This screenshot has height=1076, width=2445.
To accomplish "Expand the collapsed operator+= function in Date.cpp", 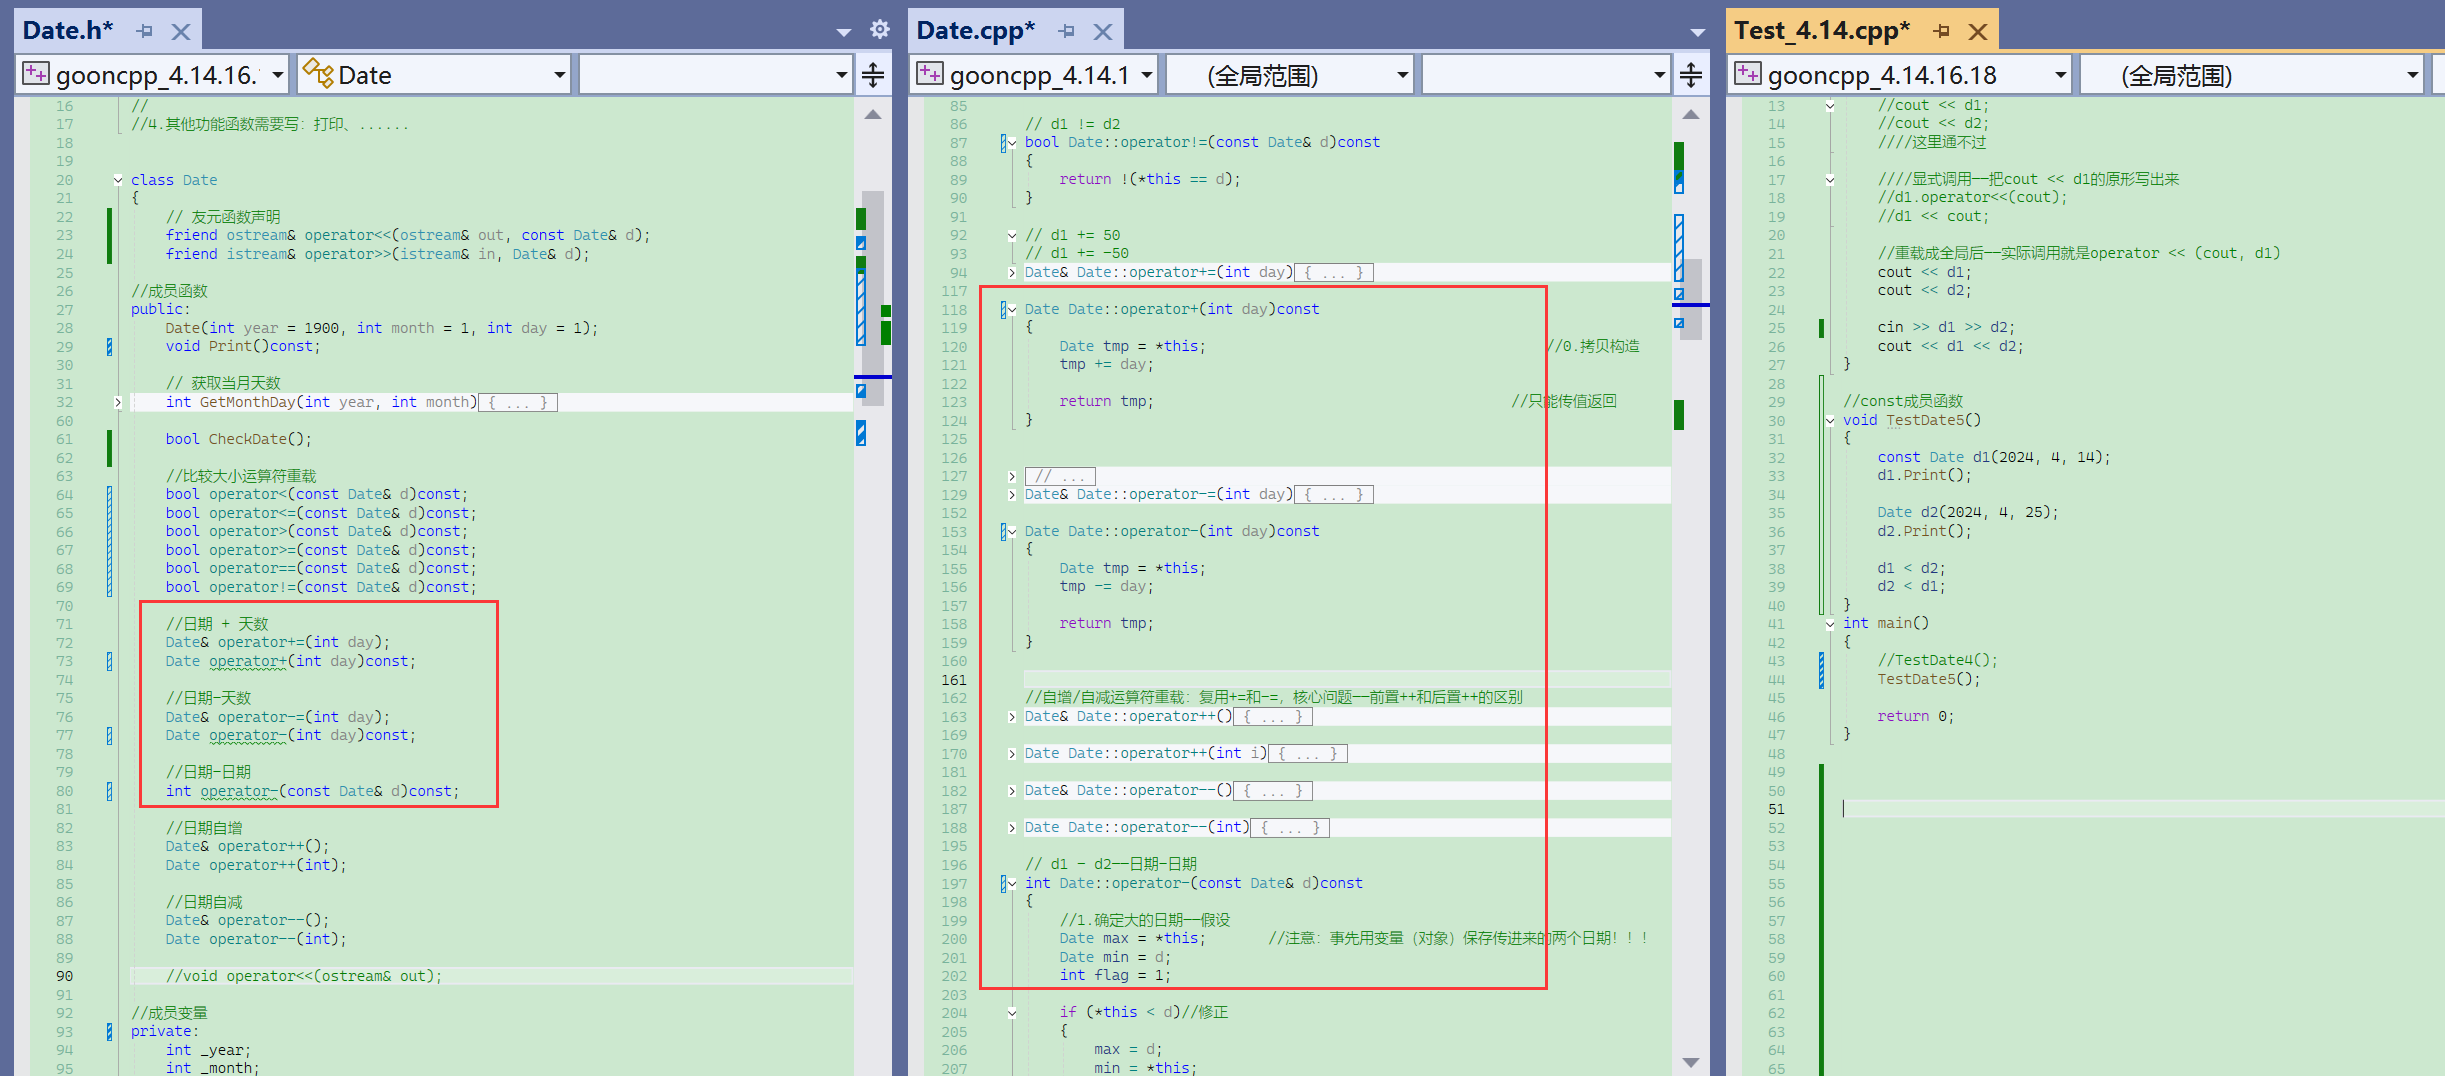I will pos(1012,272).
